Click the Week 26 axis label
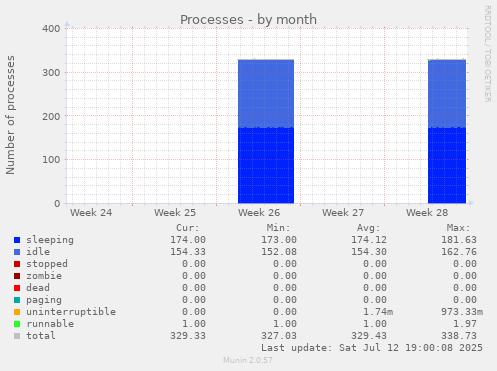The height and width of the screenshot is (371, 497). click(x=259, y=213)
